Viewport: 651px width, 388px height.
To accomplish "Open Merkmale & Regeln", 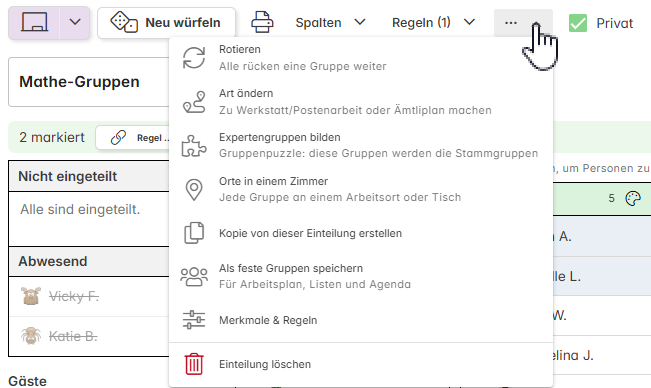I will (361, 320).
